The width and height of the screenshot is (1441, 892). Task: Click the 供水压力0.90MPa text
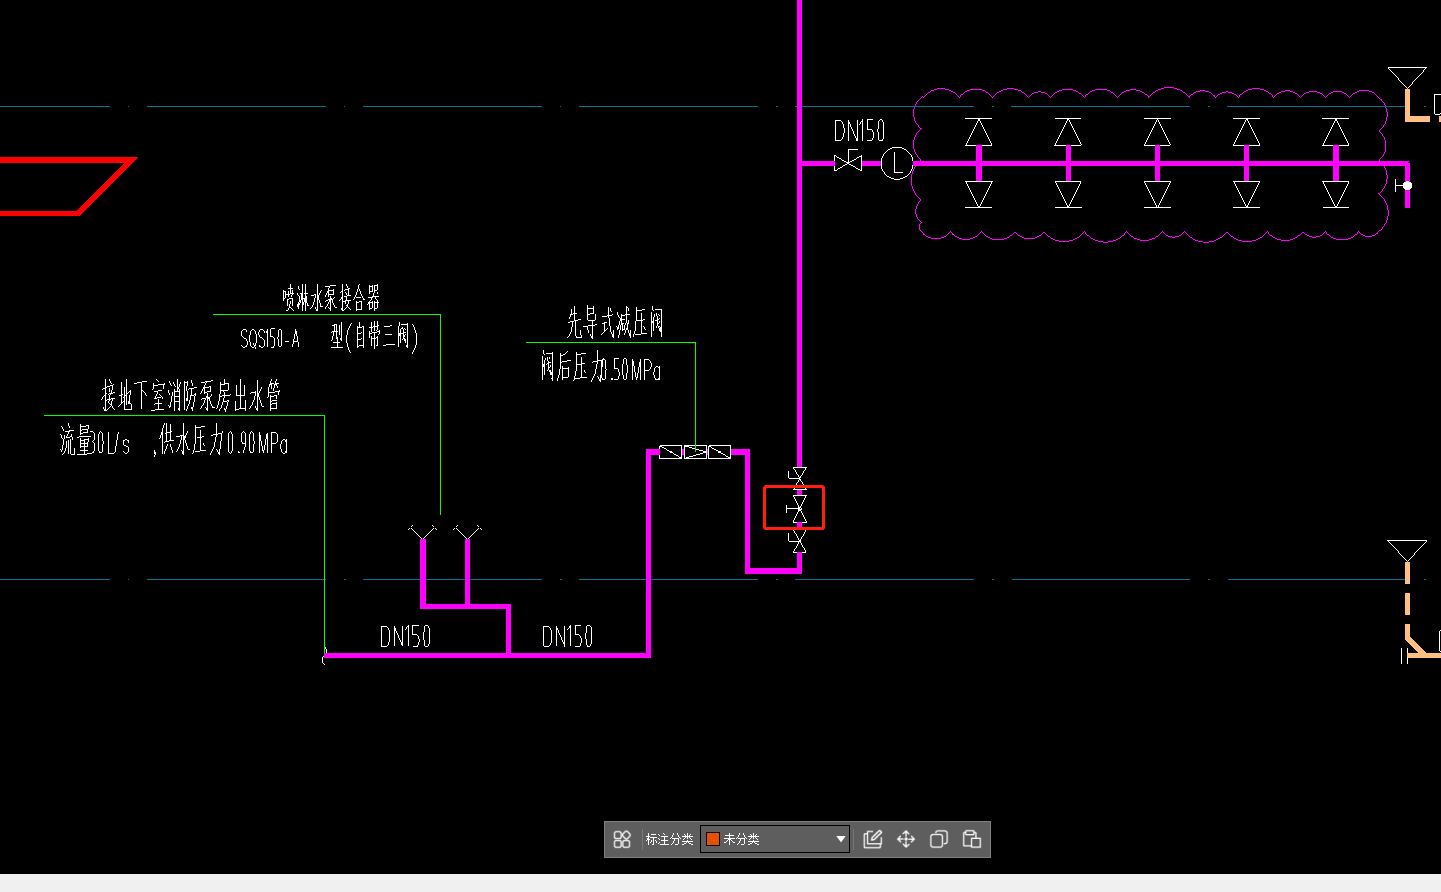224,440
